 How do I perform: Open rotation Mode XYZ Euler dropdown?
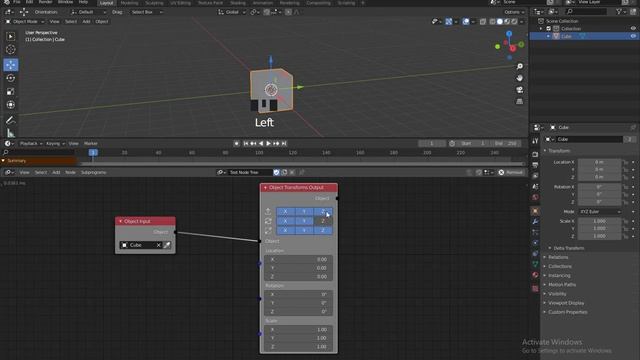(600, 212)
